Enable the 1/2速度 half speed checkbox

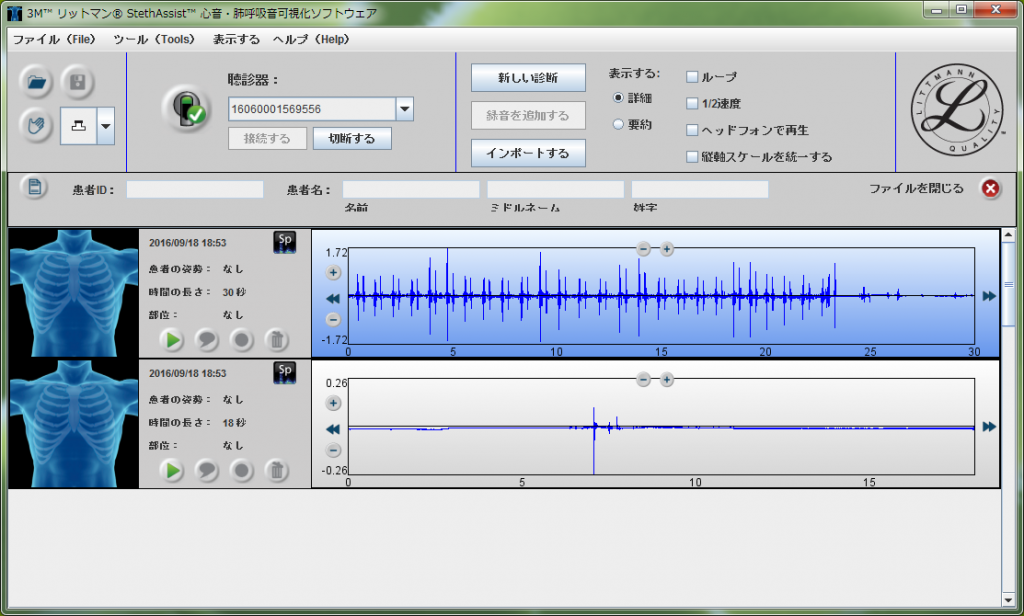[x=692, y=103]
